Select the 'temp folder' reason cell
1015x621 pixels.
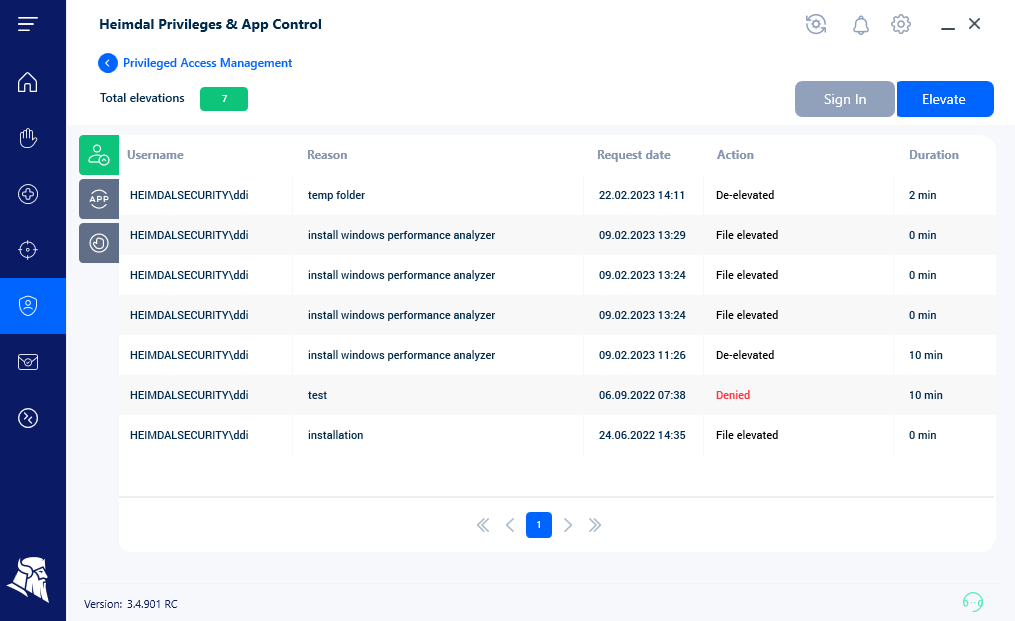tap(337, 195)
